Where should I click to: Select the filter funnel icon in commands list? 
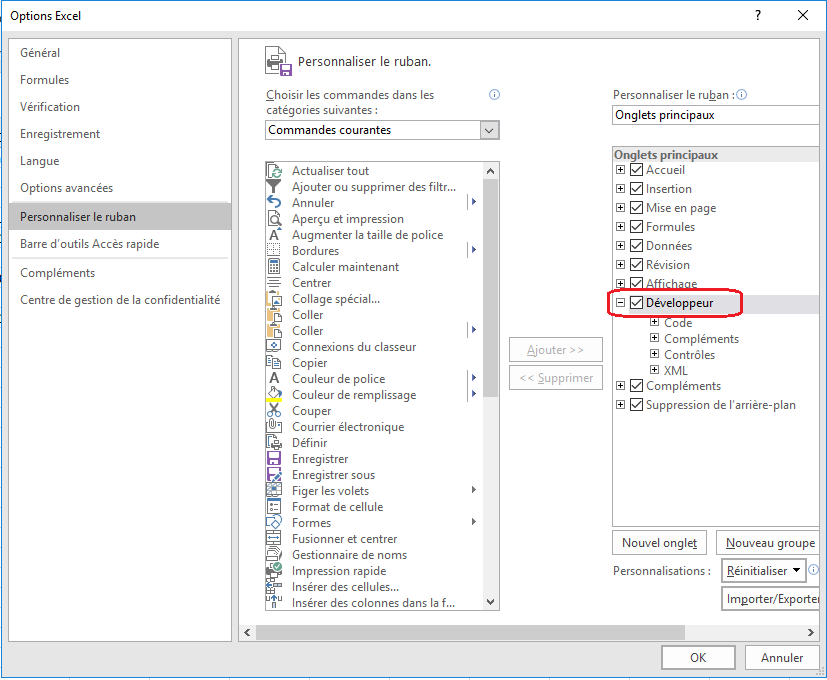pos(274,187)
